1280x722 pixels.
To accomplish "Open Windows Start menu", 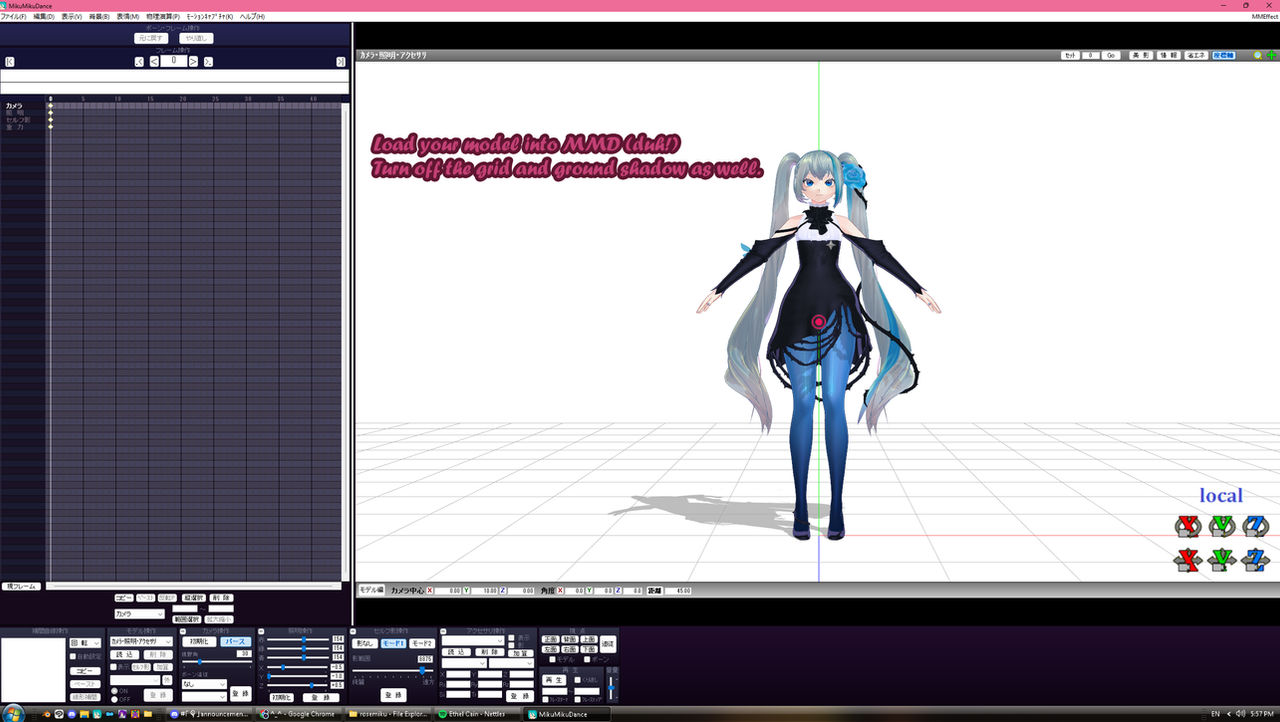I will (x=13, y=714).
